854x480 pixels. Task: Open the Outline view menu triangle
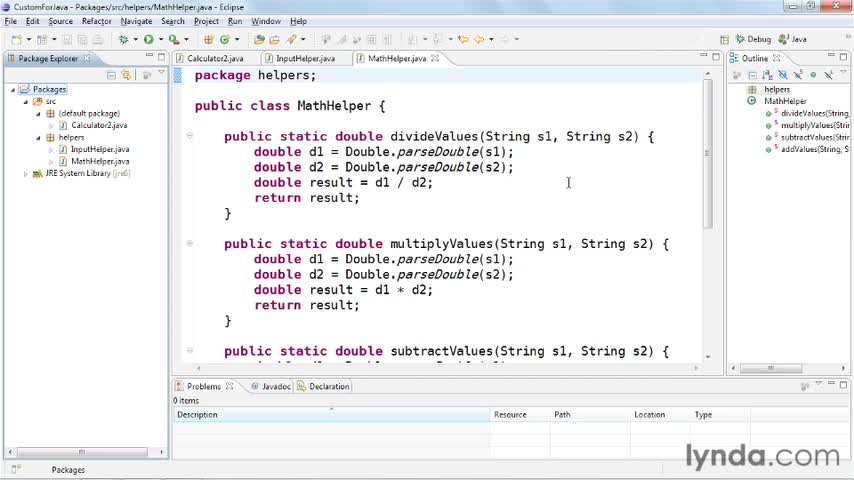tap(844, 73)
